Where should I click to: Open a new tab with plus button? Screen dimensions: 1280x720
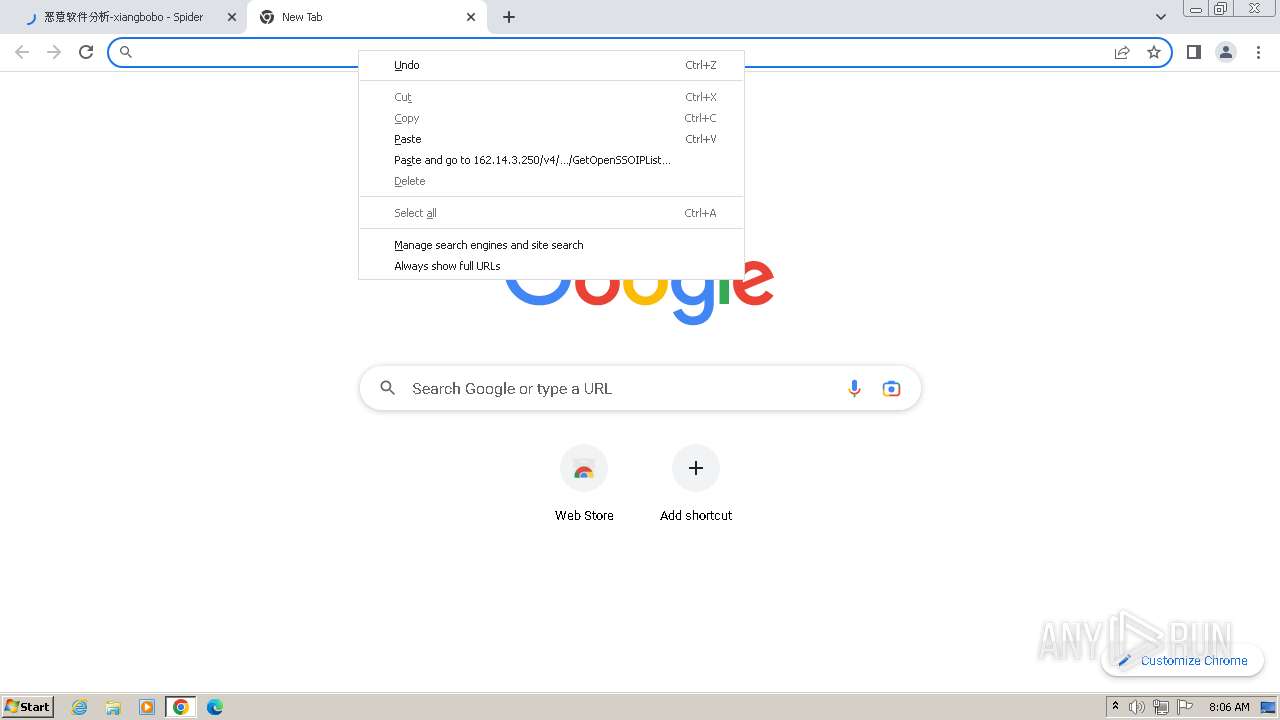tap(509, 17)
